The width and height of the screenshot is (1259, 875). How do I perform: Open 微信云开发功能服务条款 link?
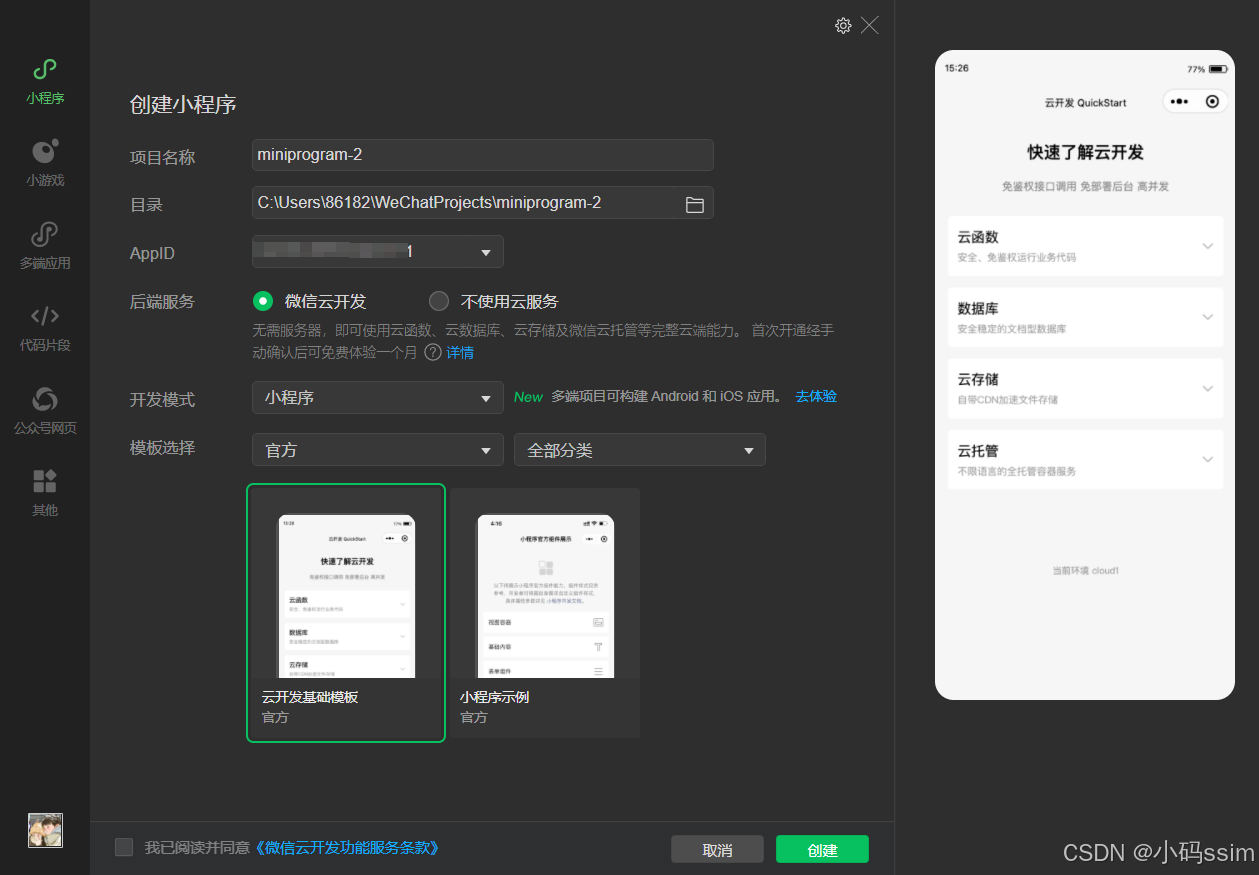point(346,848)
